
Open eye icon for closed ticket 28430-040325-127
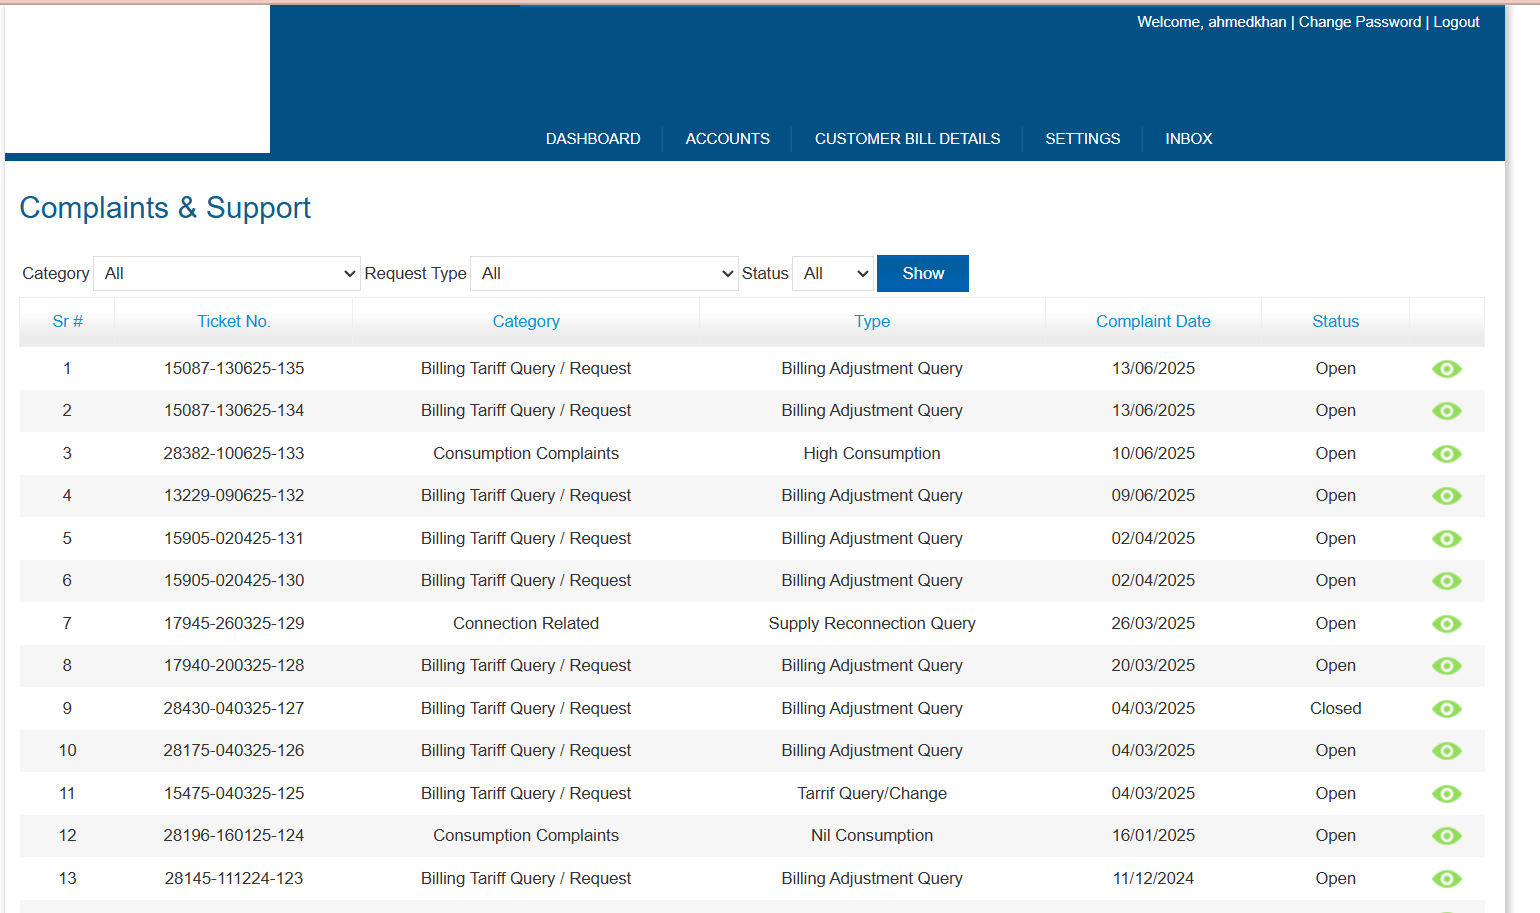click(x=1446, y=709)
